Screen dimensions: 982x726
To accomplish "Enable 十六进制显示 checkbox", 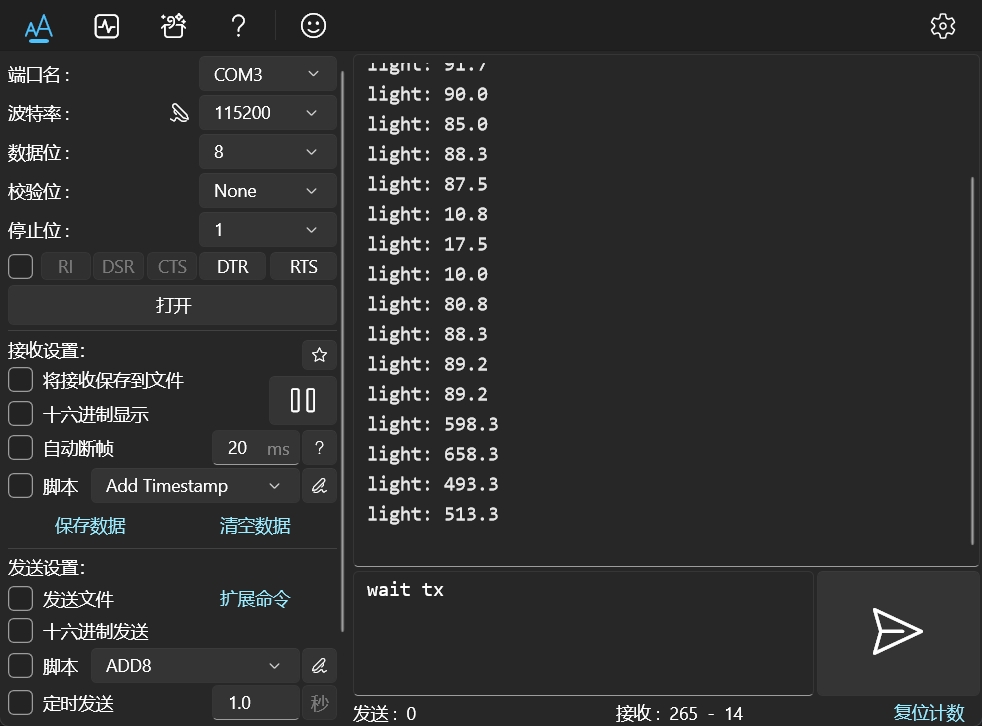I will point(21,414).
